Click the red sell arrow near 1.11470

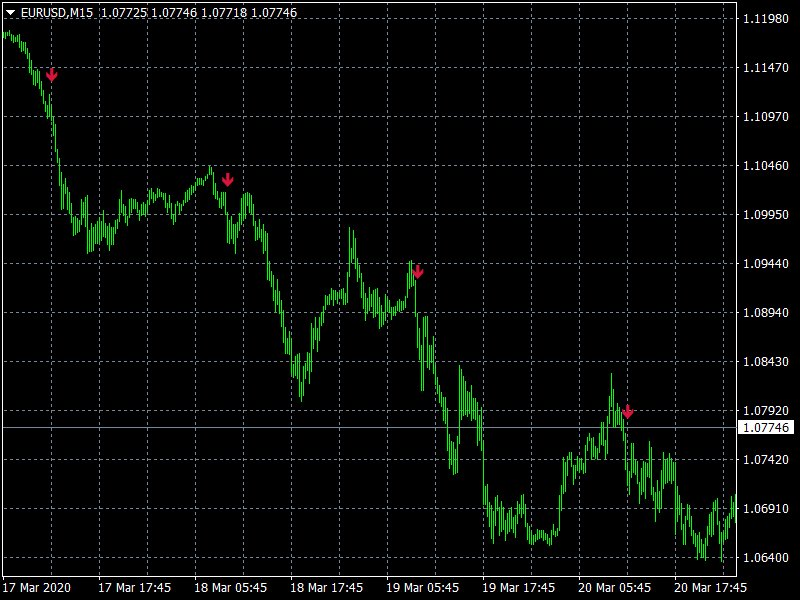(x=52, y=75)
